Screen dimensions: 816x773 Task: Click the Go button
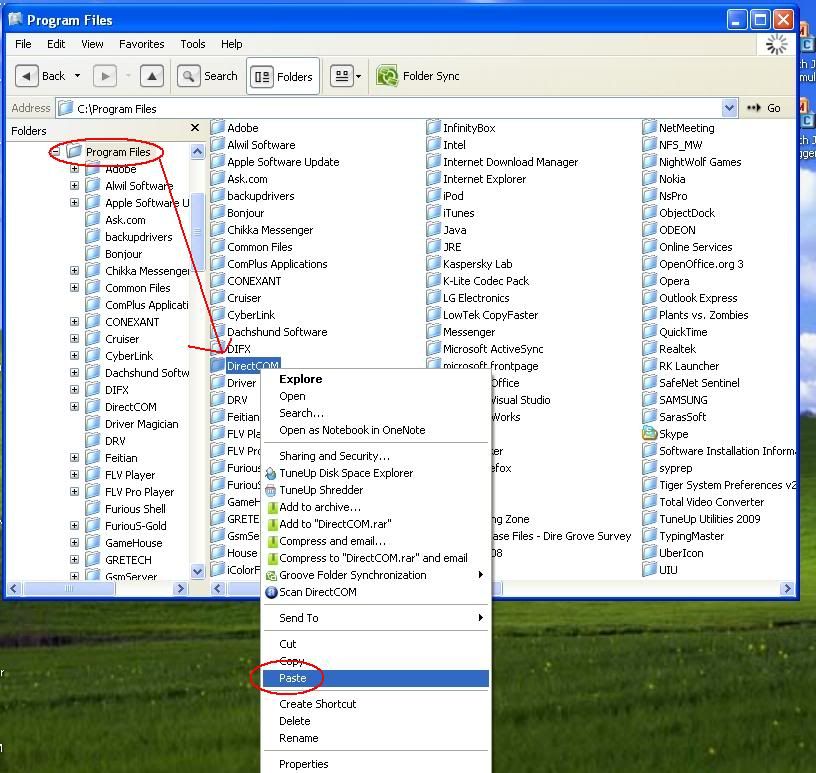tap(765, 108)
